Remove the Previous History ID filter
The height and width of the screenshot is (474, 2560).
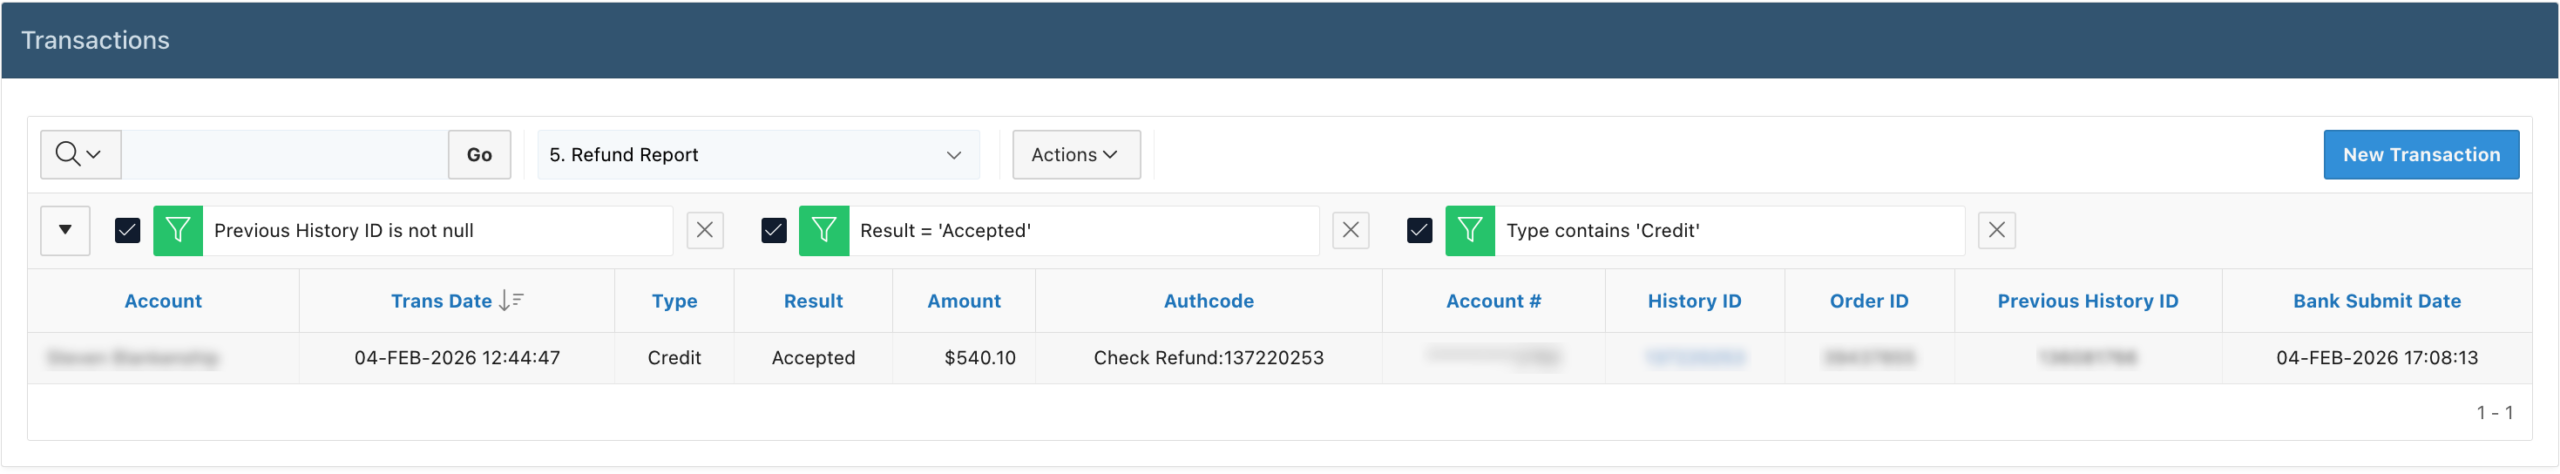(705, 231)
